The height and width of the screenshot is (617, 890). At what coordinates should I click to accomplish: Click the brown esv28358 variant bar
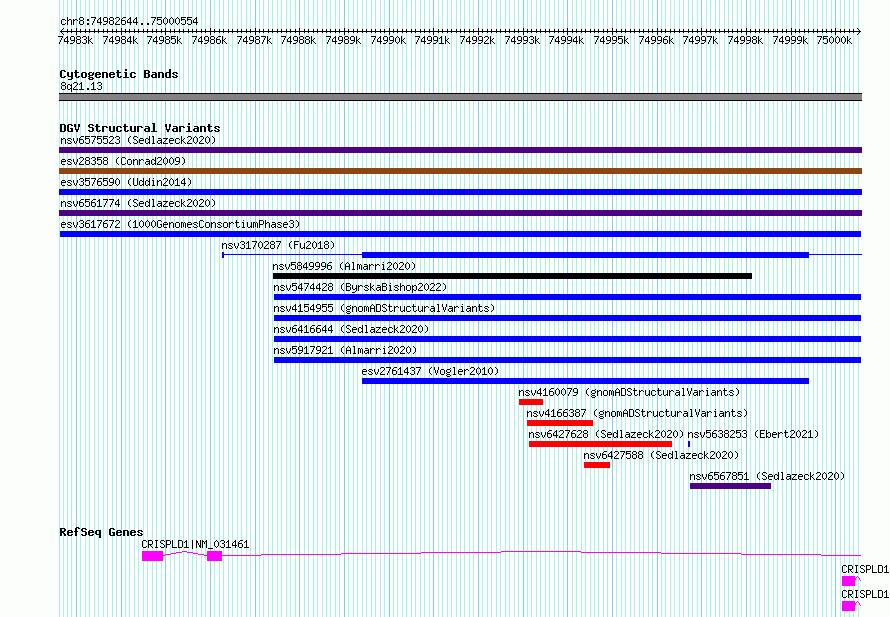[460, 171]
